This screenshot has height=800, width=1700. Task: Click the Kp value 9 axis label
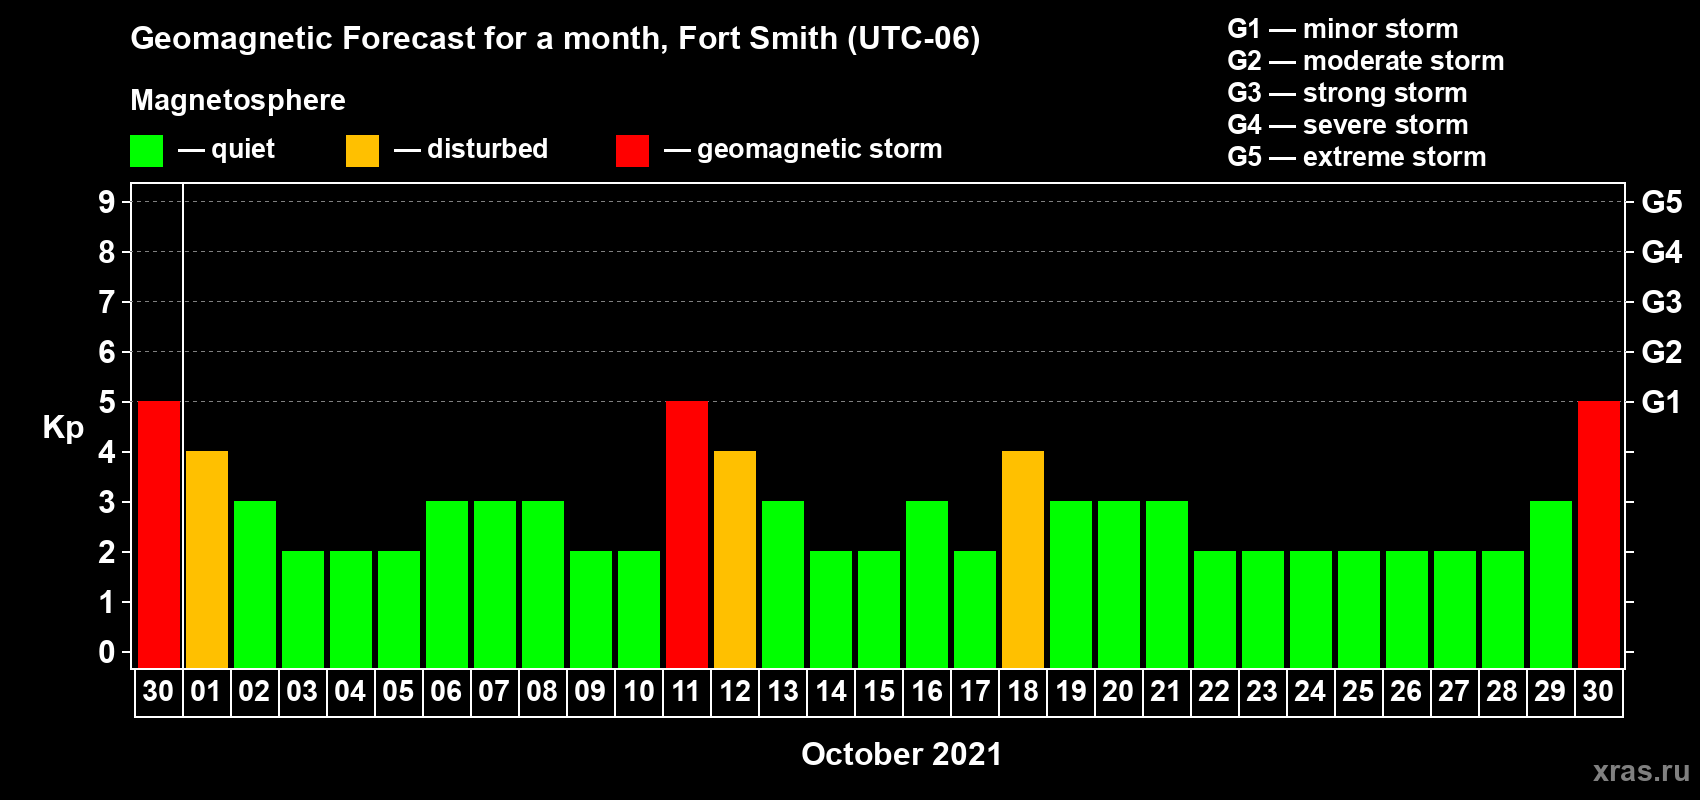pyautogui.click(x=107, y=202)
